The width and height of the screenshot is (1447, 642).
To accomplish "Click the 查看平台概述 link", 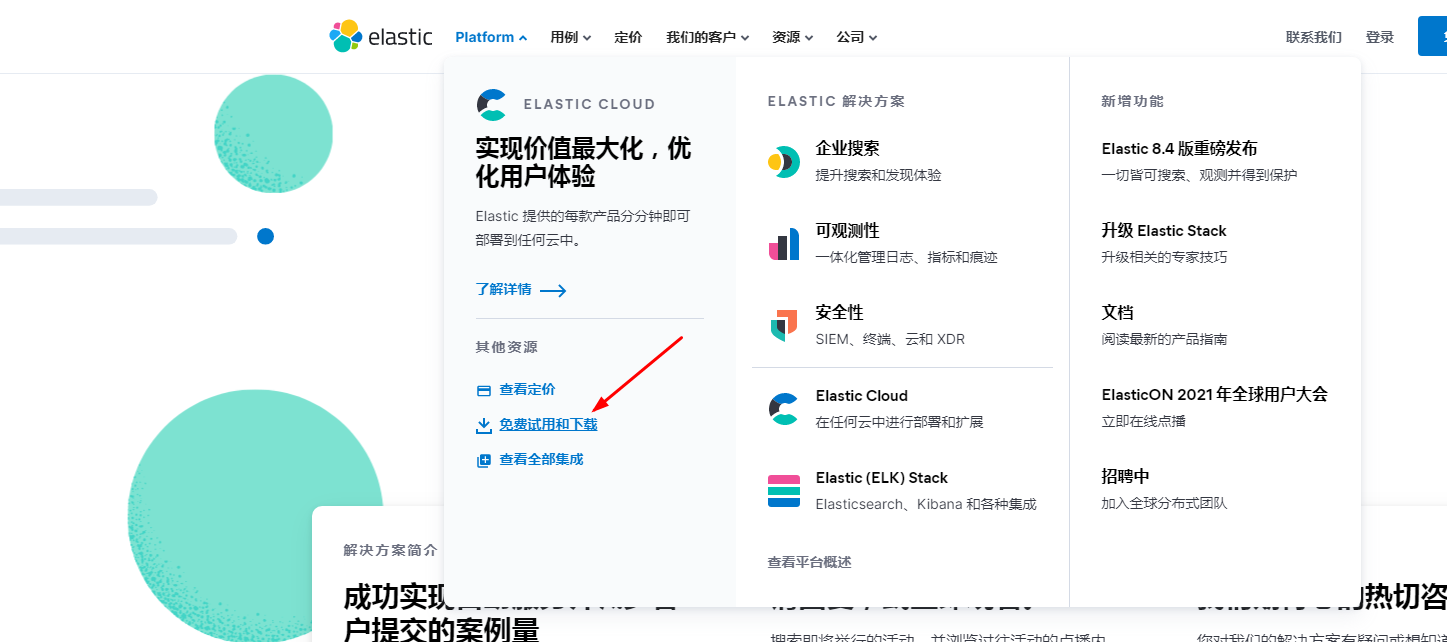I will [810, 563].
